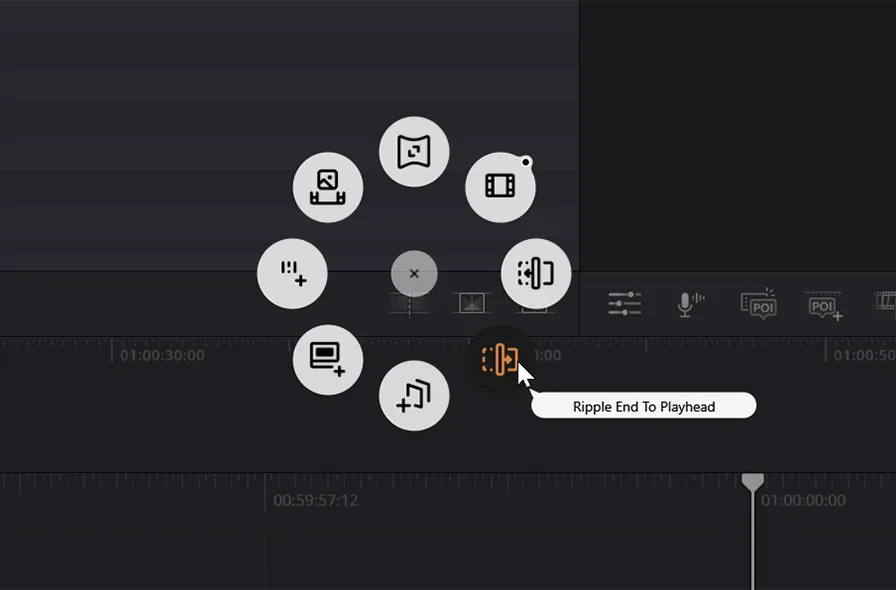Image resolution: width=896 pixels, height=590 pixels.
Task: Select the dissolve transition icon in toolbar
Action: tap(471, 302)
